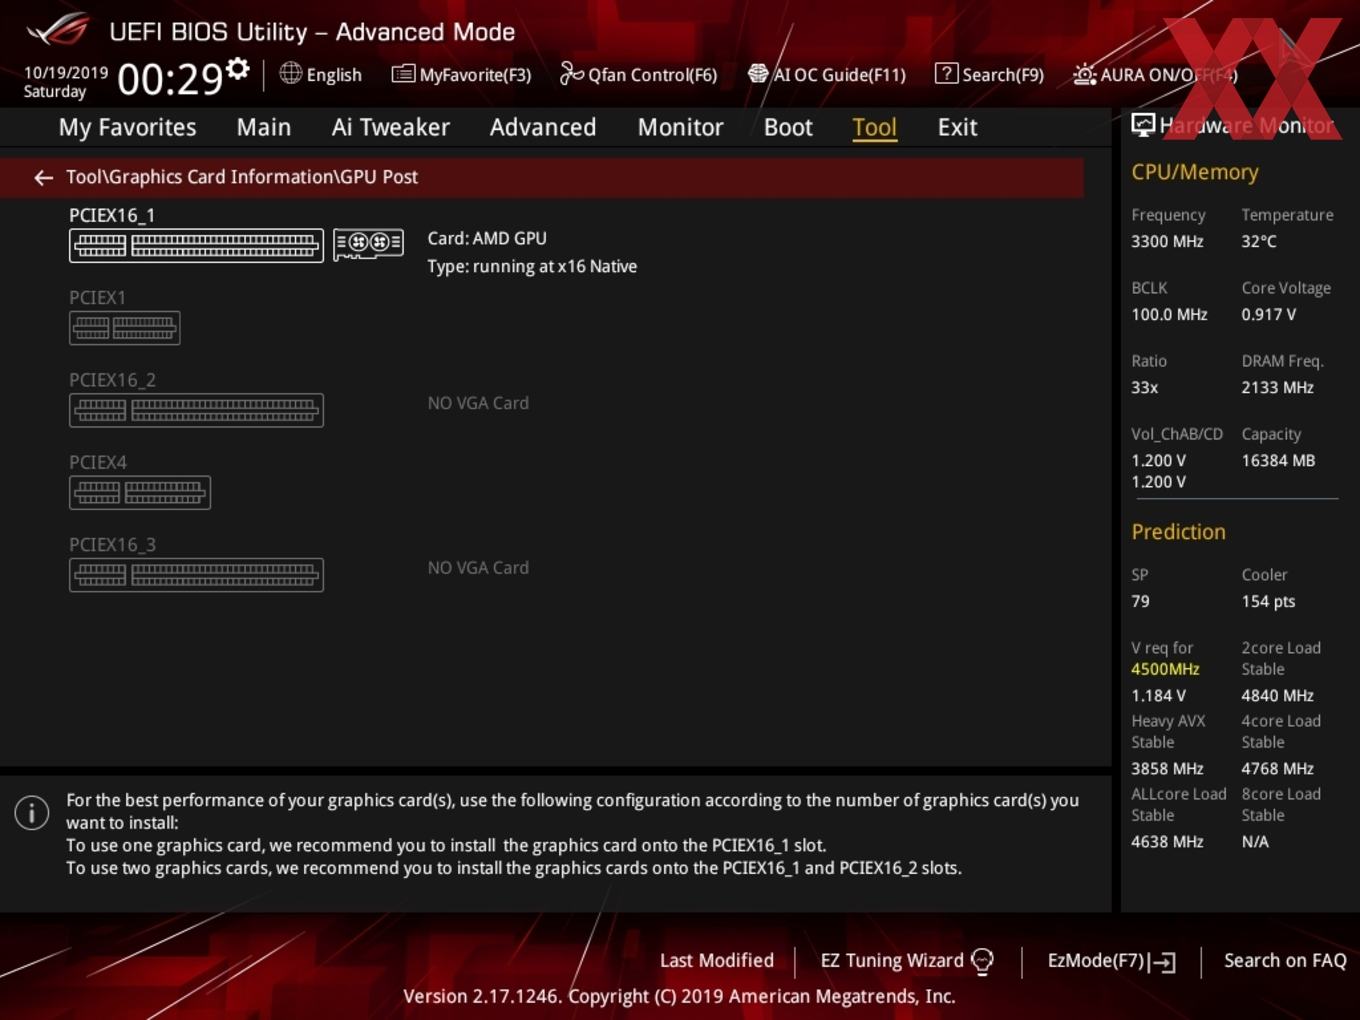This screenshot has width=1360, height=1020.
Task: Click the Prediction section heading
Action: [x=1178, y=532]
